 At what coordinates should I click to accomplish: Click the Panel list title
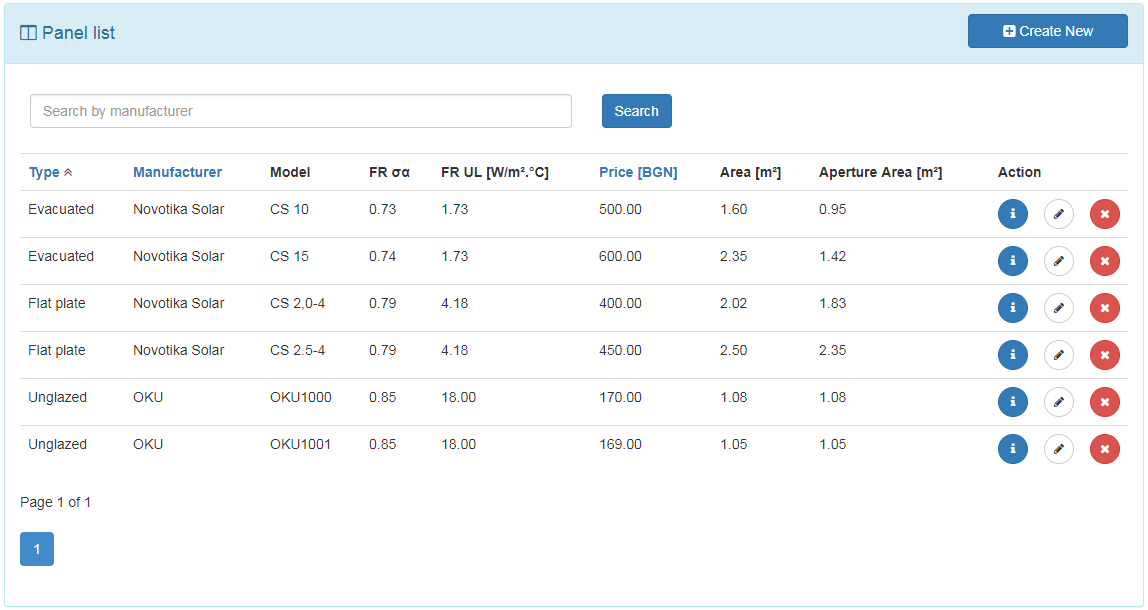coord(78,33)
